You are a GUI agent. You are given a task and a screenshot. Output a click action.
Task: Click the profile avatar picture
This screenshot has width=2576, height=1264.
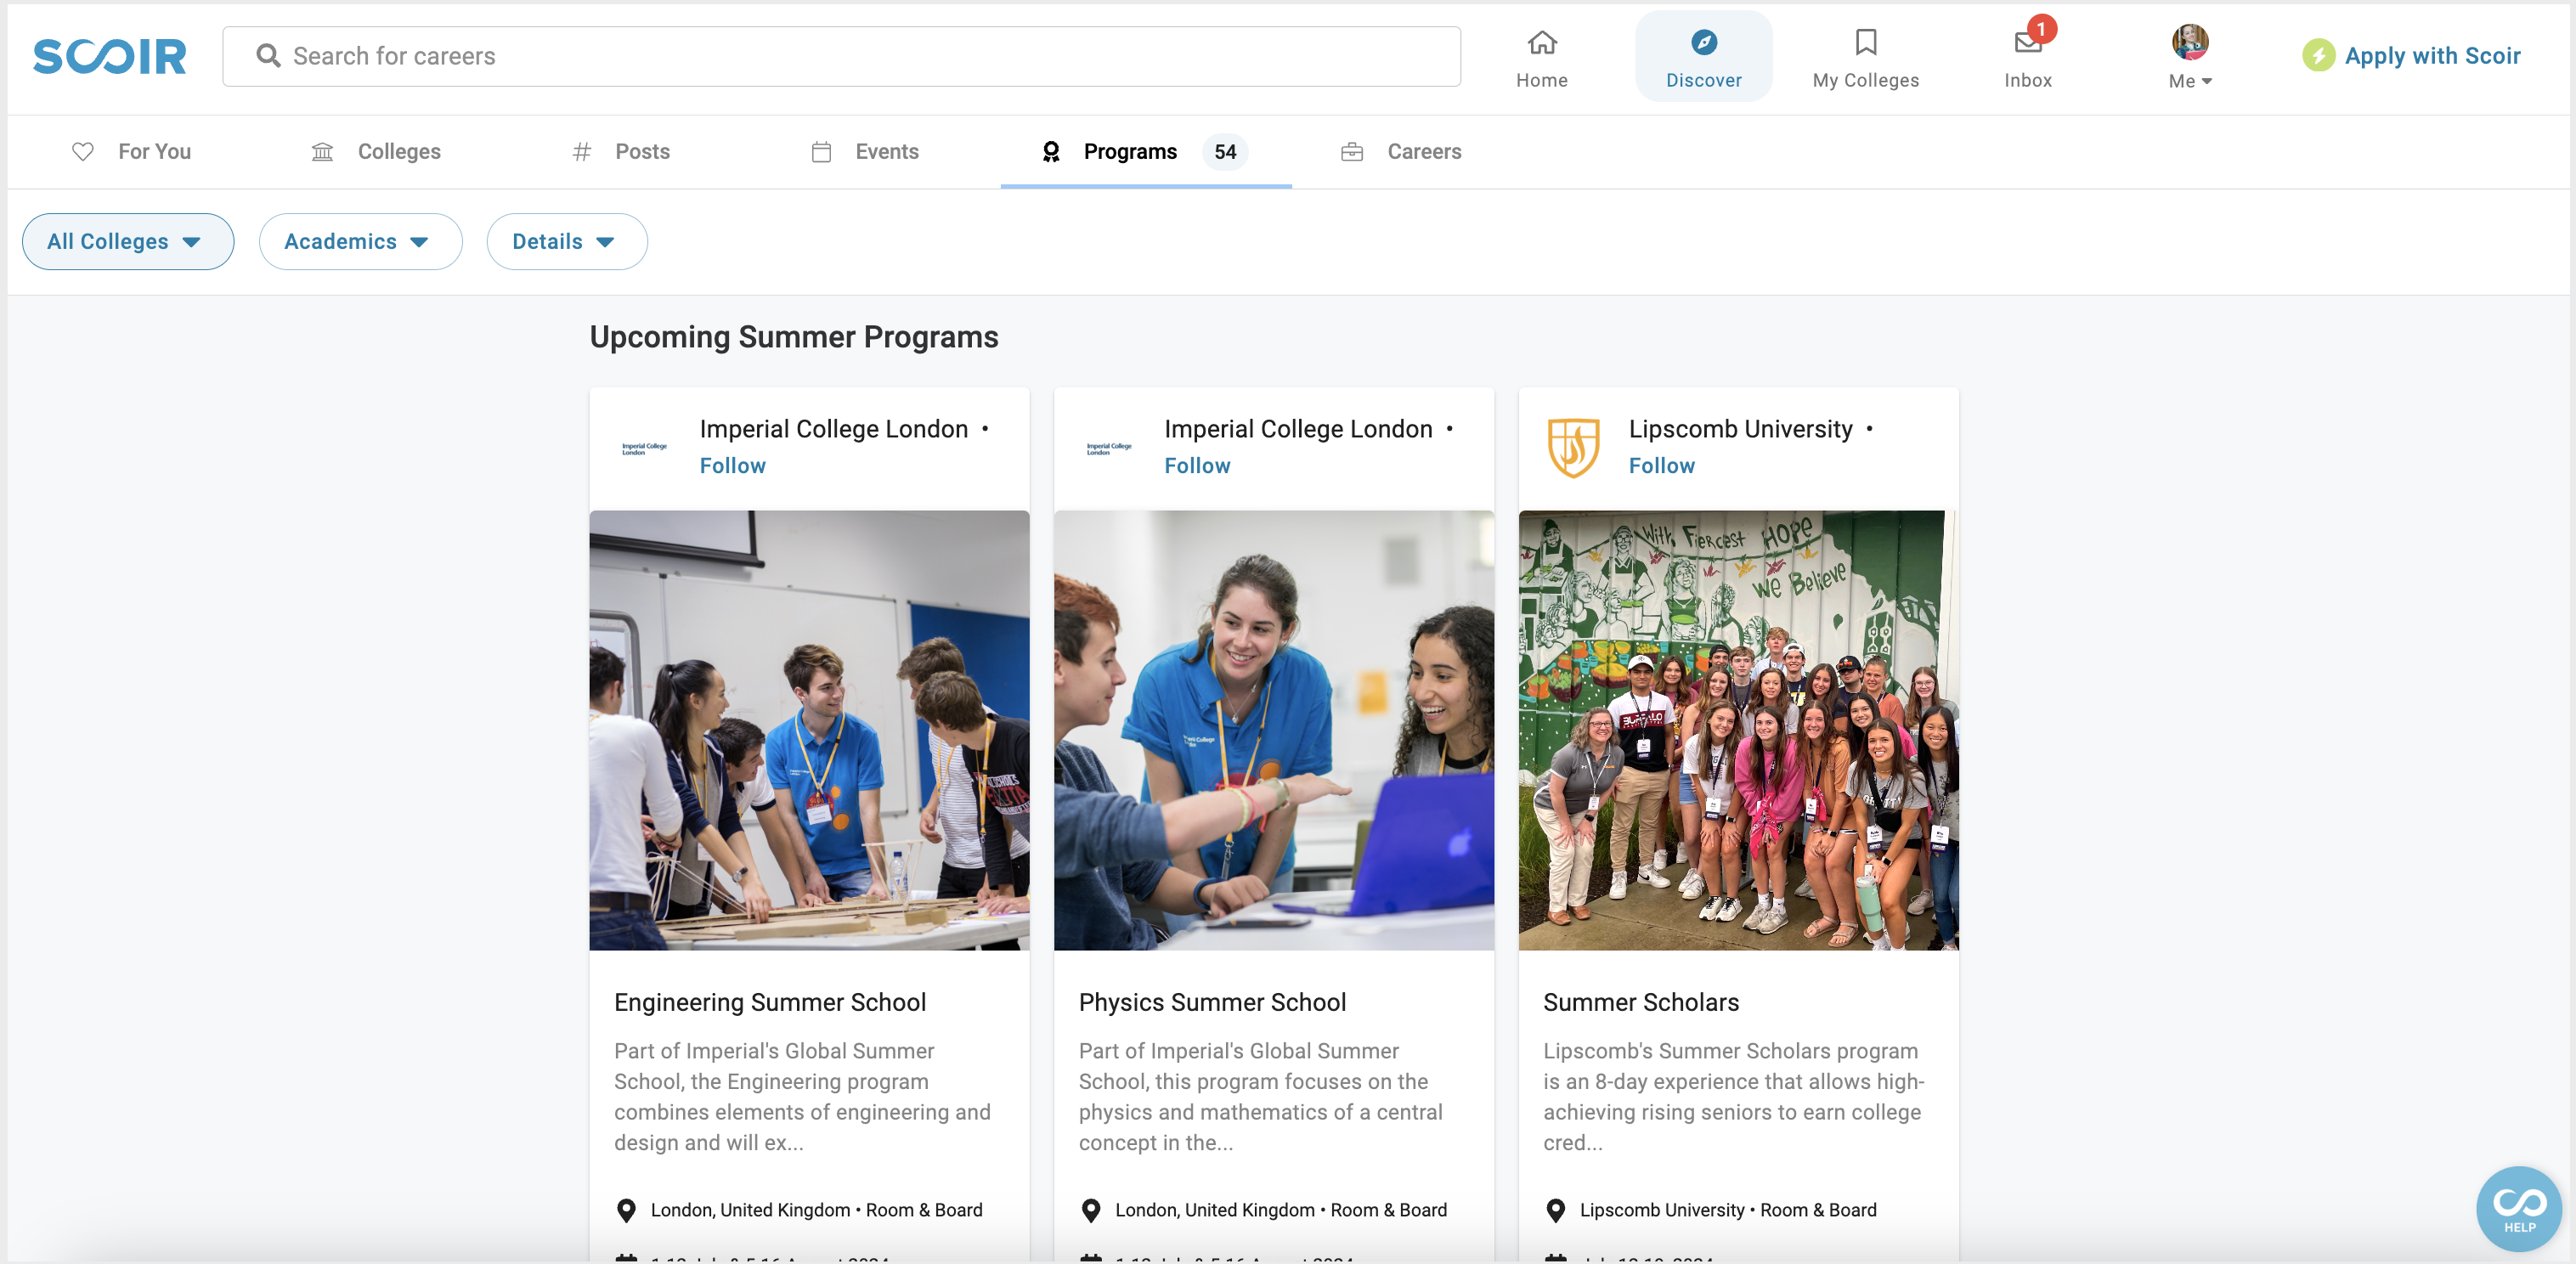[x=2190, y=42]
